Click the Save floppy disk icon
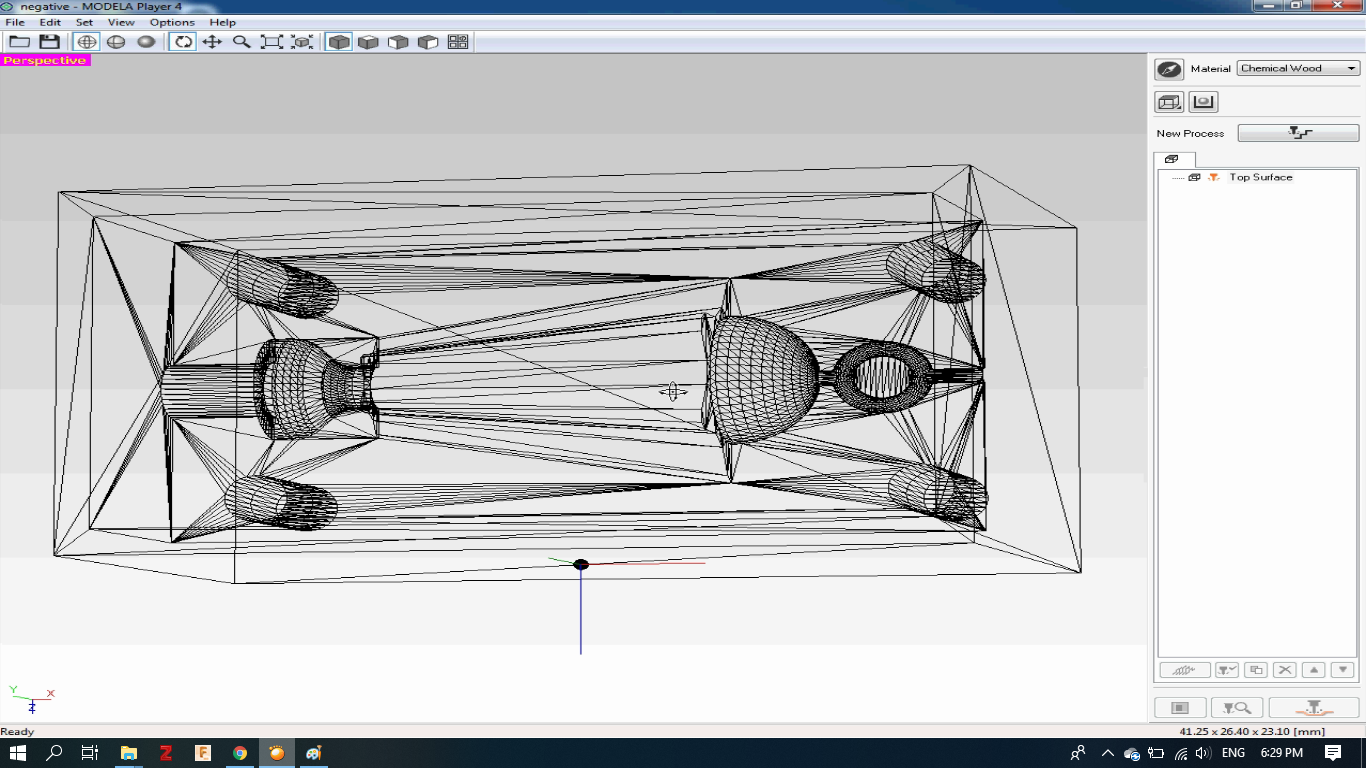This screenshot has width=1366, height=768. (x=49, y=42)
